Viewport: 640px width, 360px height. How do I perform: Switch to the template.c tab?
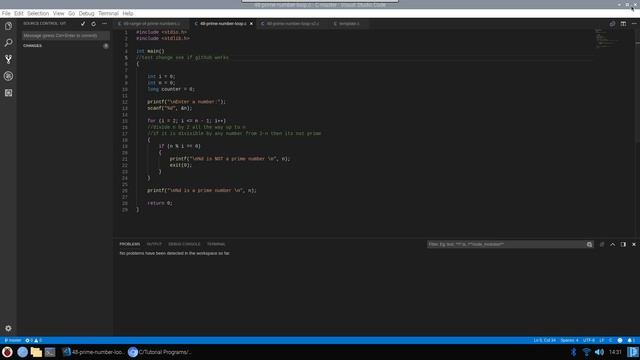tap(349, 24)
